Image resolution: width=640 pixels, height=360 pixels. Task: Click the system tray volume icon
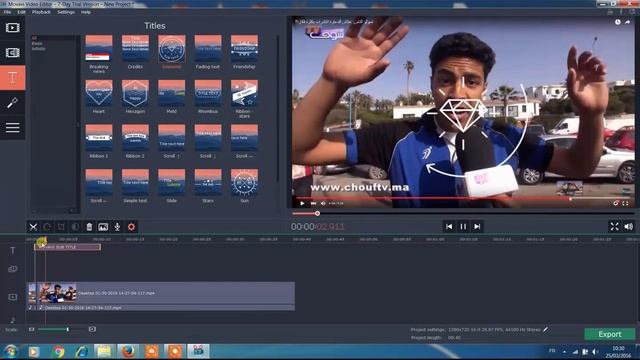595,351
